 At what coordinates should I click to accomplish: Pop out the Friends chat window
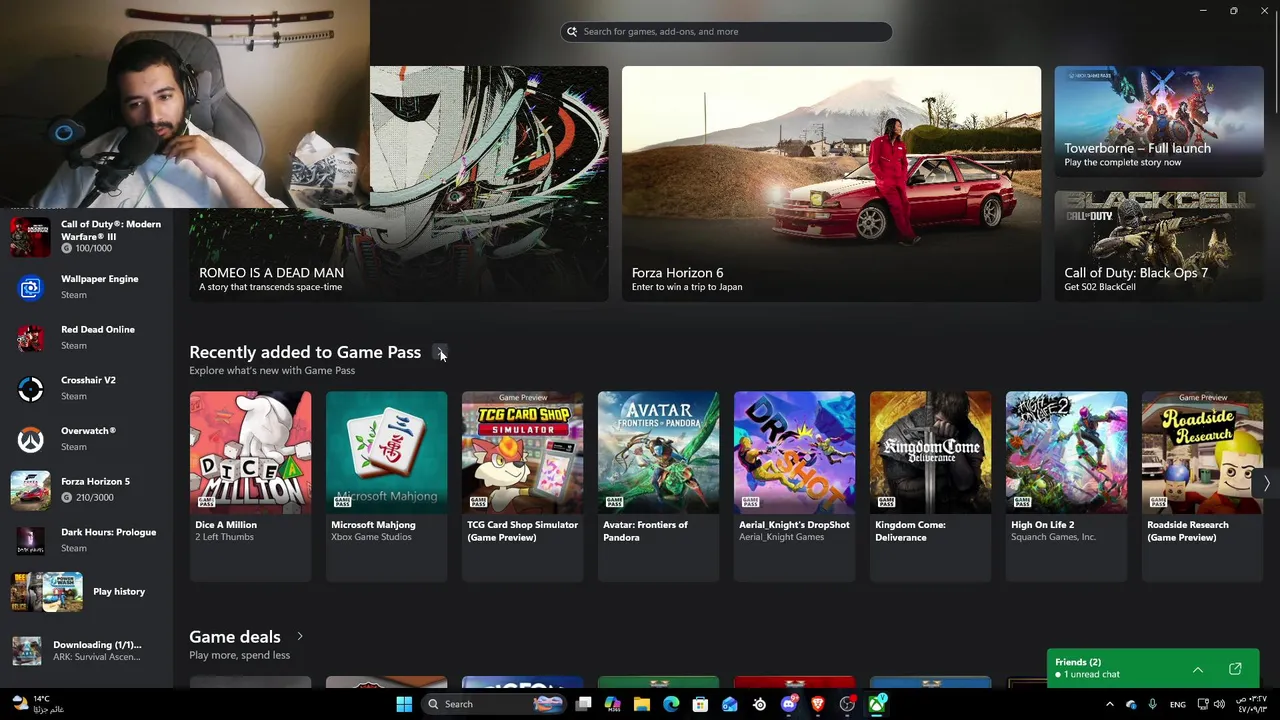pos(1235,669)
